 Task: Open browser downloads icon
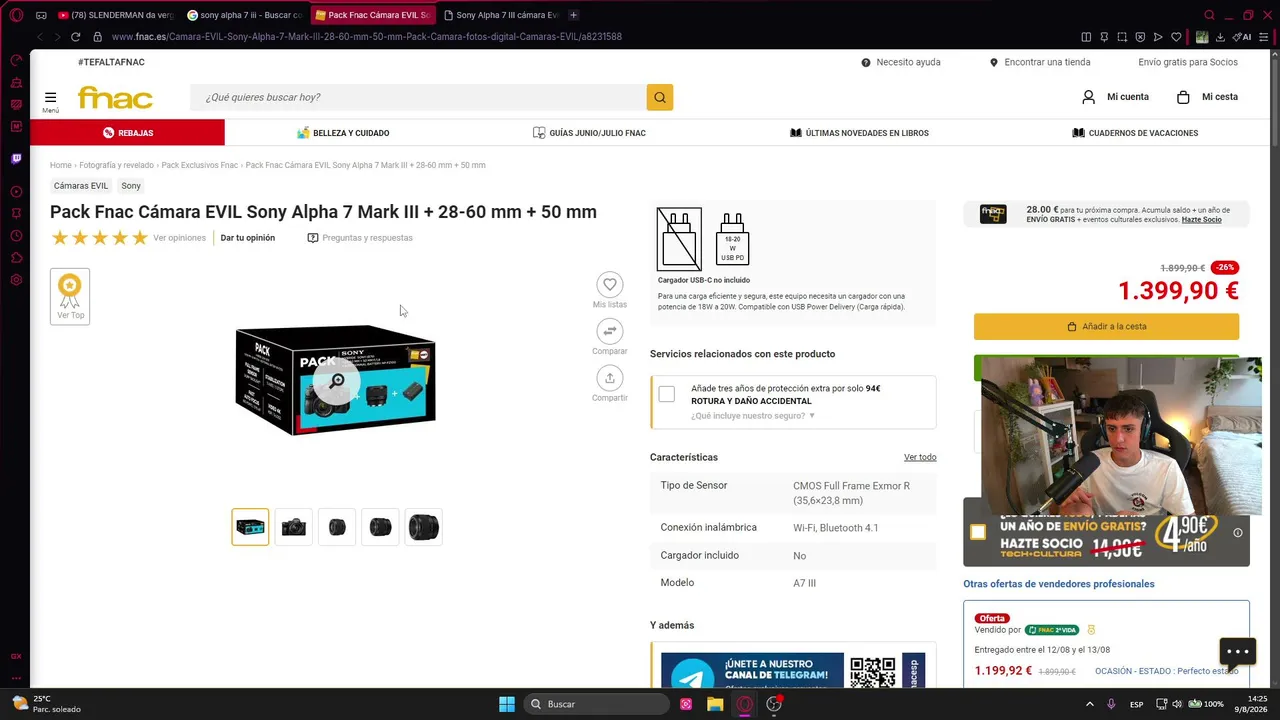tap(1221, 37)
